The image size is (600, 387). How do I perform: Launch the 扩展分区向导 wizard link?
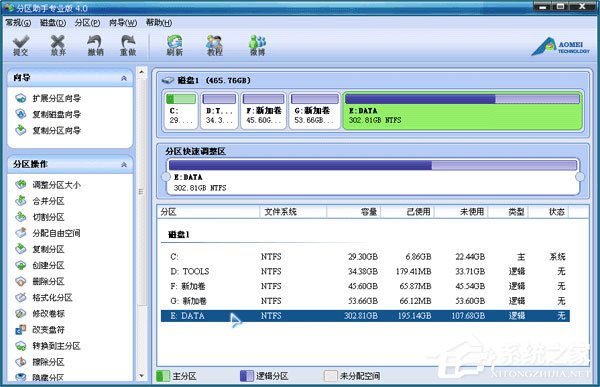pos(48,98)
